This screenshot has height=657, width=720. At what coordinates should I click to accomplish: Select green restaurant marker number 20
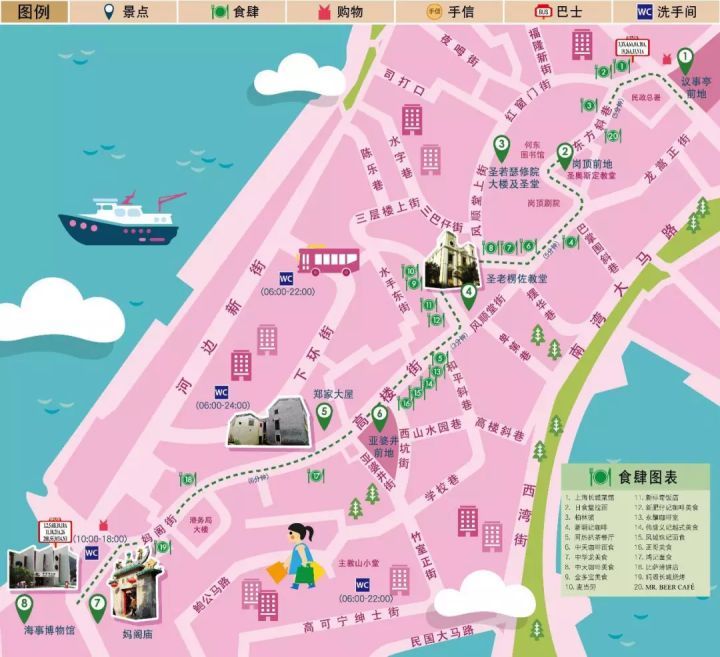614,136
